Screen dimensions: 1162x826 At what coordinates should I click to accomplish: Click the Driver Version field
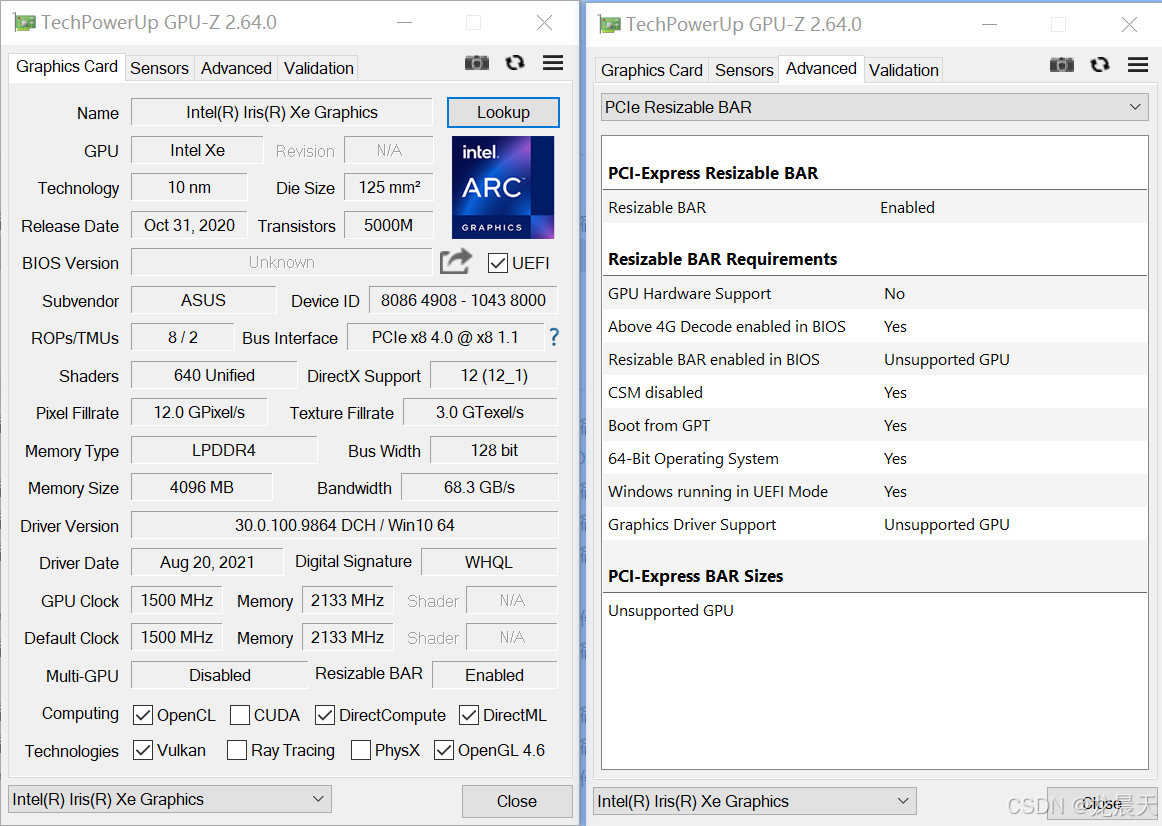pyautogui.click(x=345, y=525)
